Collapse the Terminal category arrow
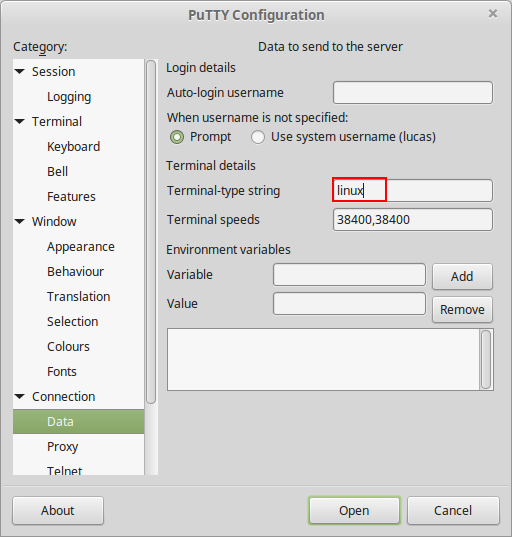The height and width of the screenshot is (537, 512). point(20,122)
